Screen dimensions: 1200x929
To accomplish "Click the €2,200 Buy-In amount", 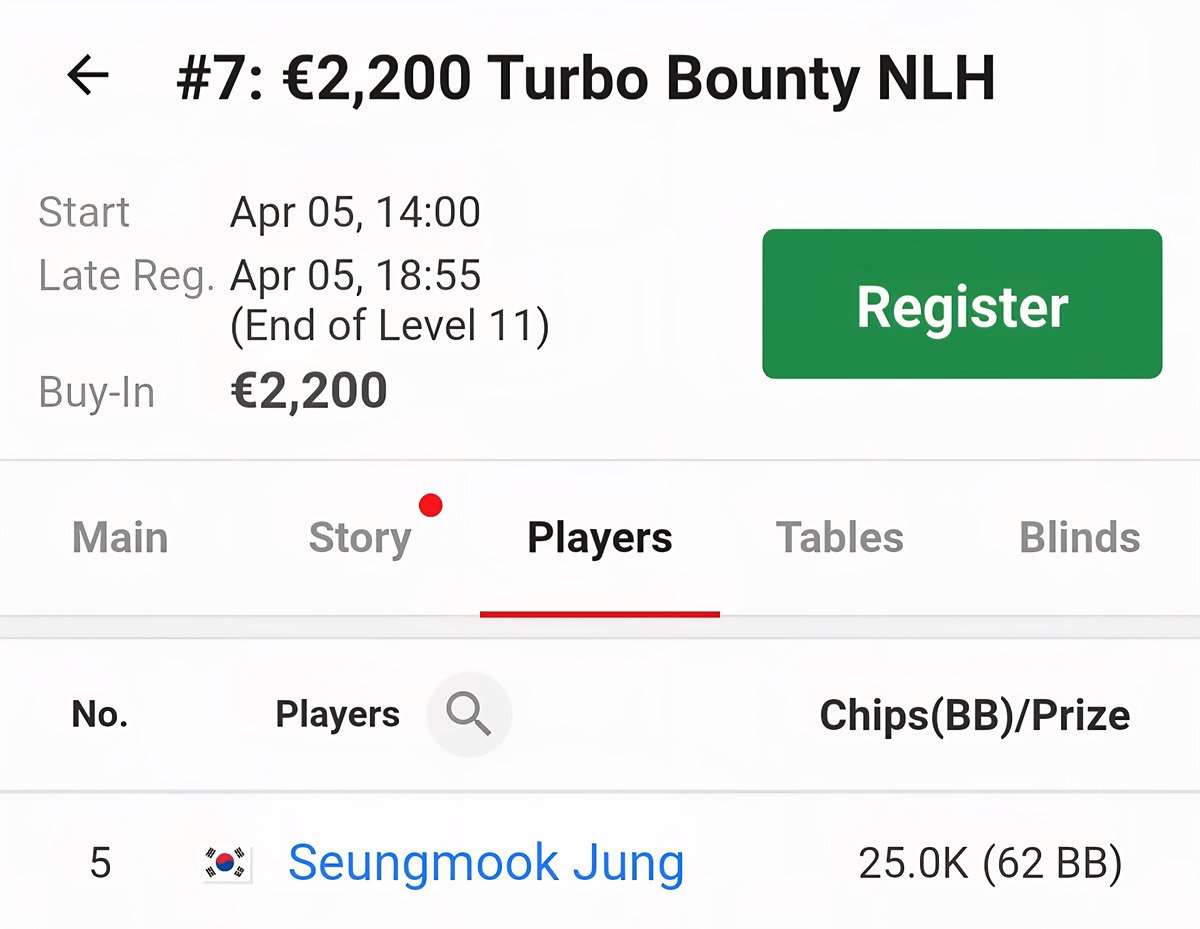I will [x=309, y=391].
